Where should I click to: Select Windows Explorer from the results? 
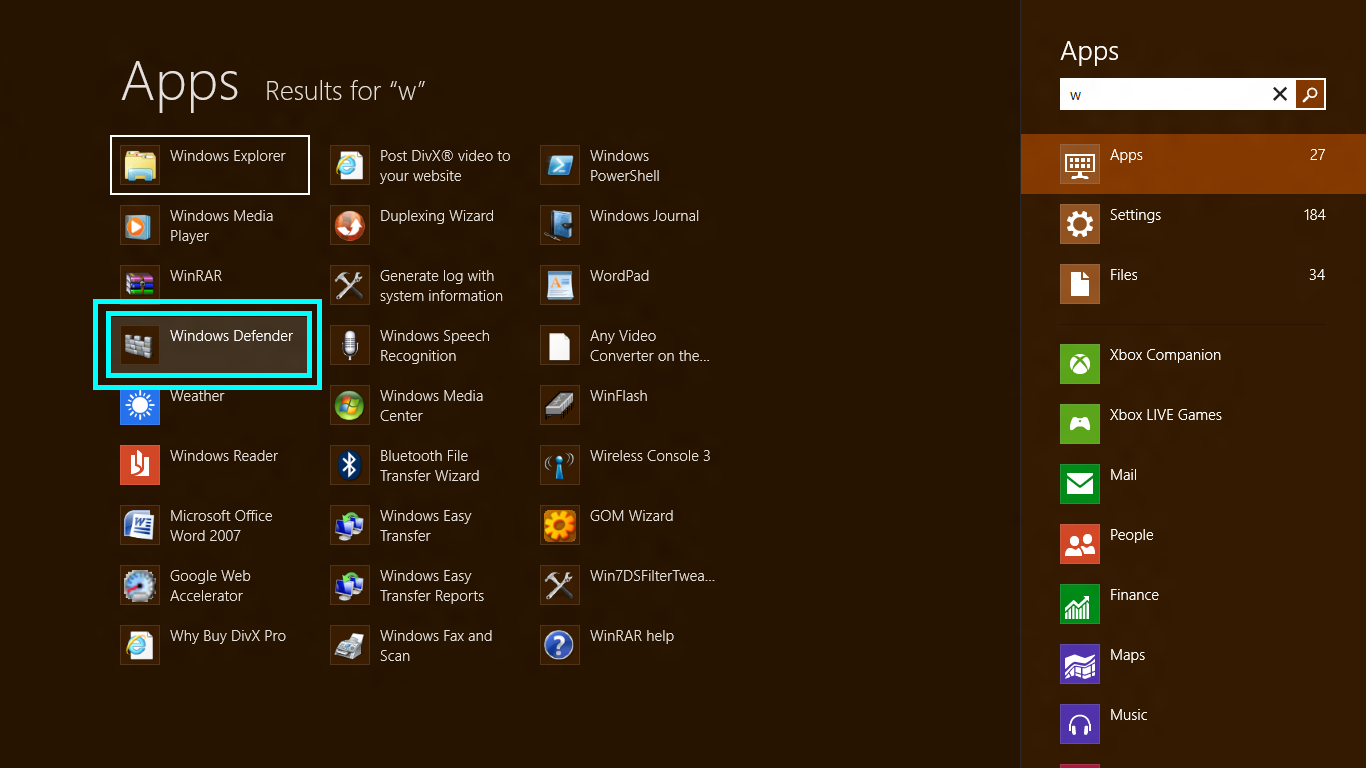[210, 165]
